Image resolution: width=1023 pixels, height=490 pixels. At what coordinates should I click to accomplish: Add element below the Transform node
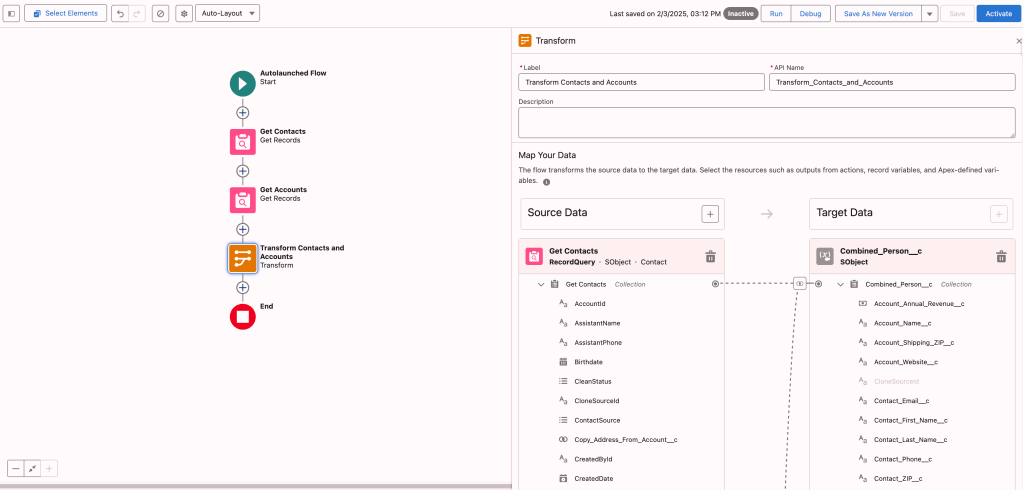243,287
